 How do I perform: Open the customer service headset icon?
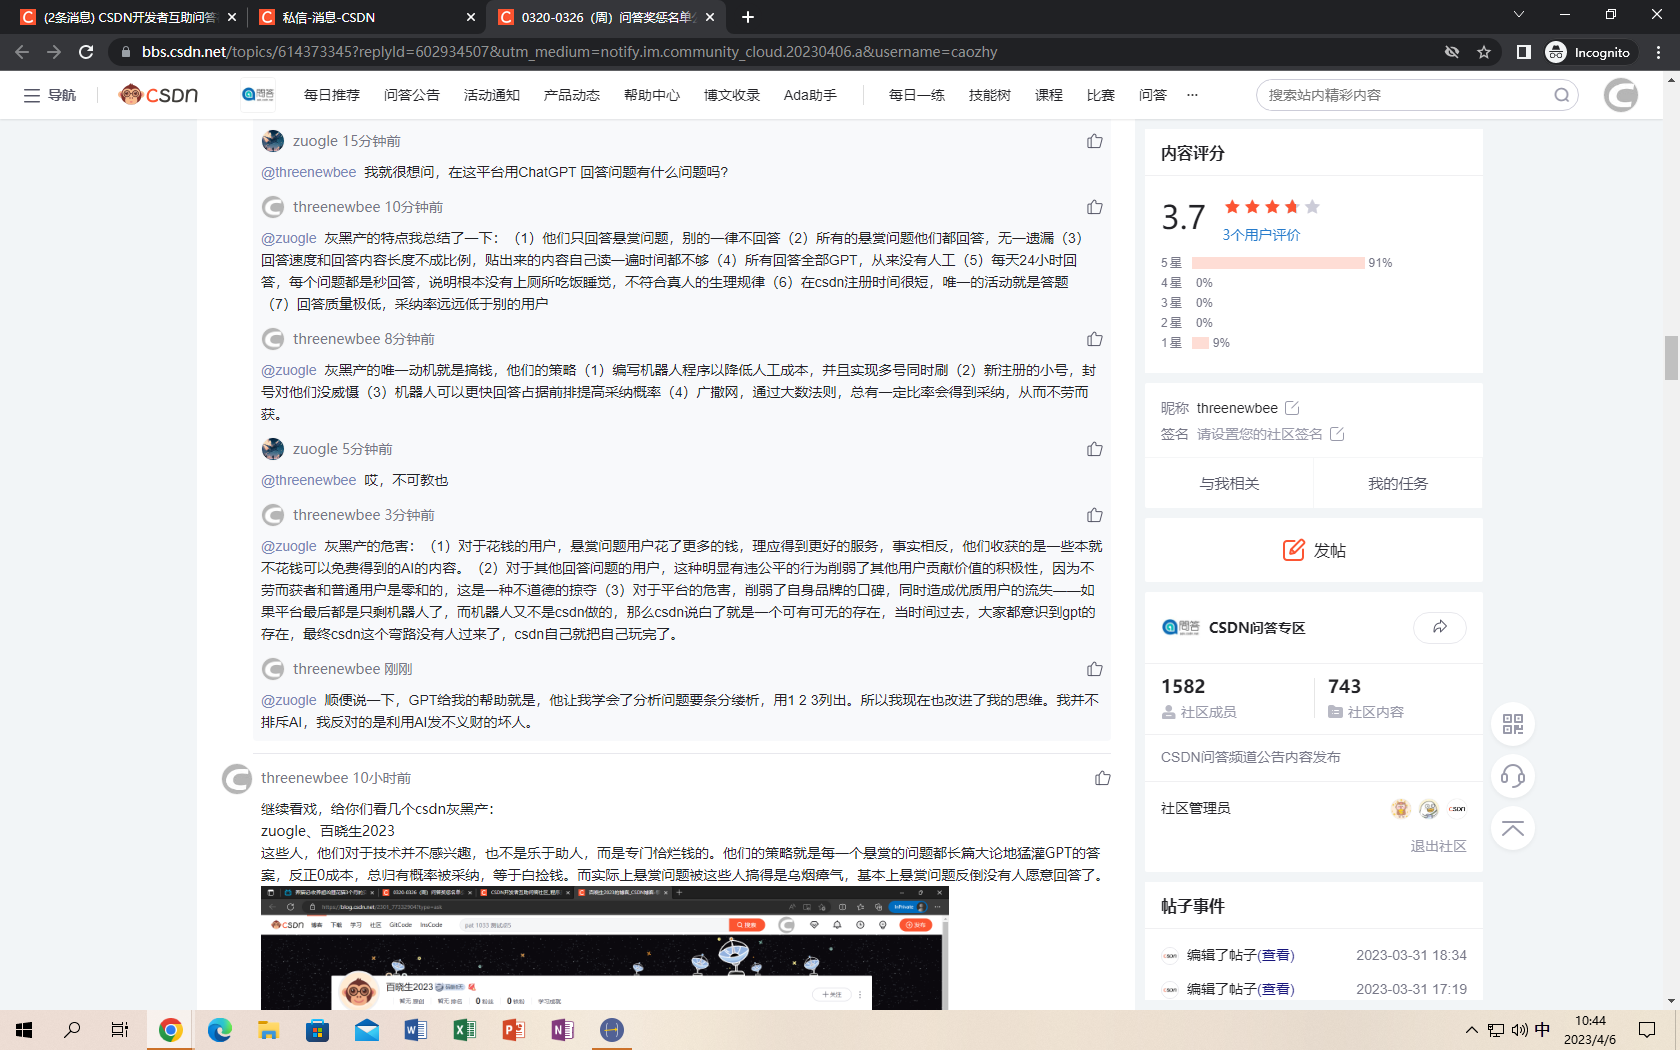(1512, 776)
